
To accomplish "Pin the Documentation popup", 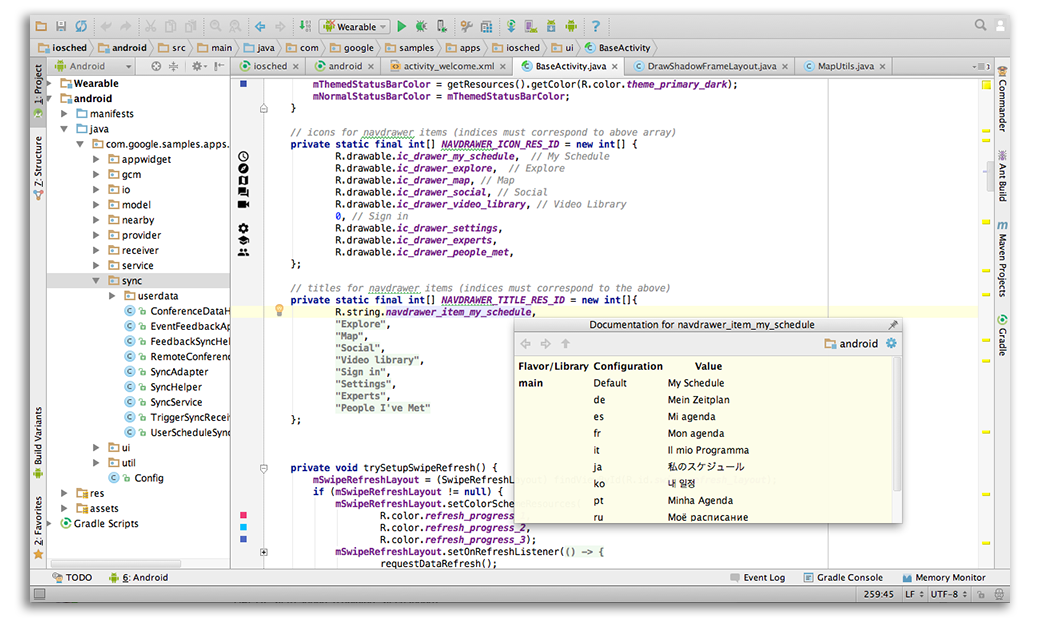I will coord(893,324).
